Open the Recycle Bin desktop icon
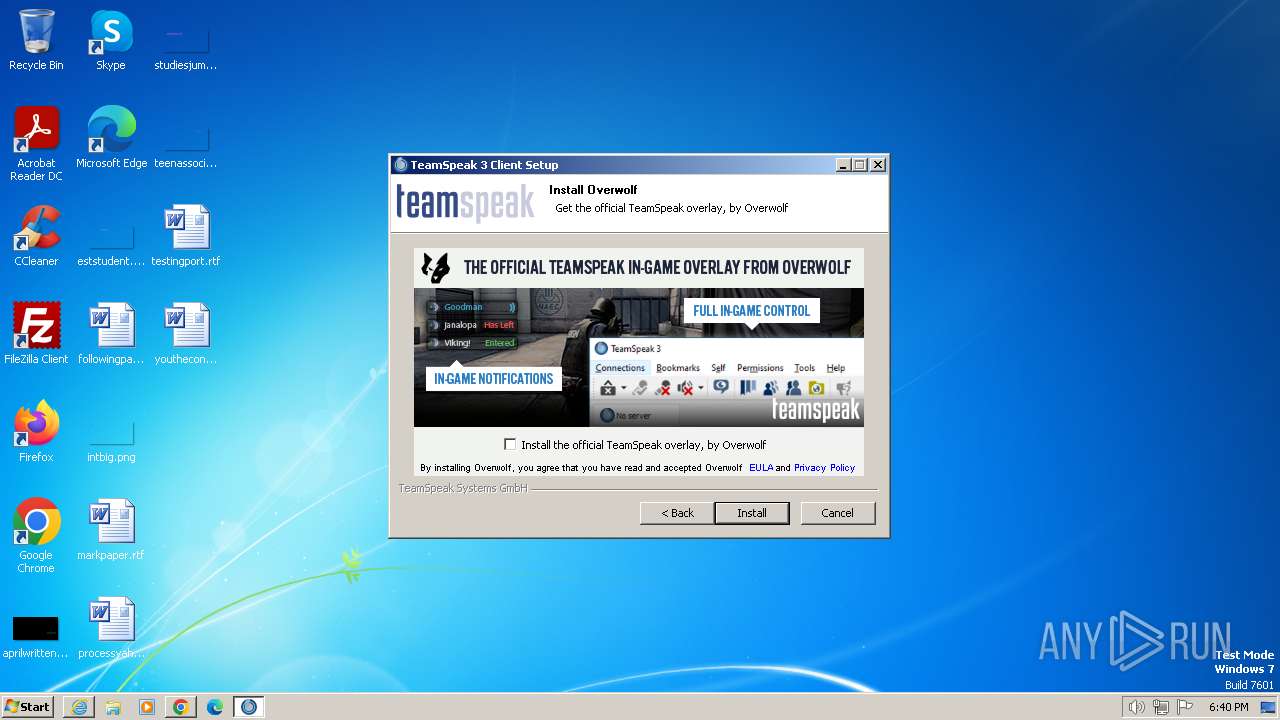Screen dimensions: 1280x720 coord(36,40)
